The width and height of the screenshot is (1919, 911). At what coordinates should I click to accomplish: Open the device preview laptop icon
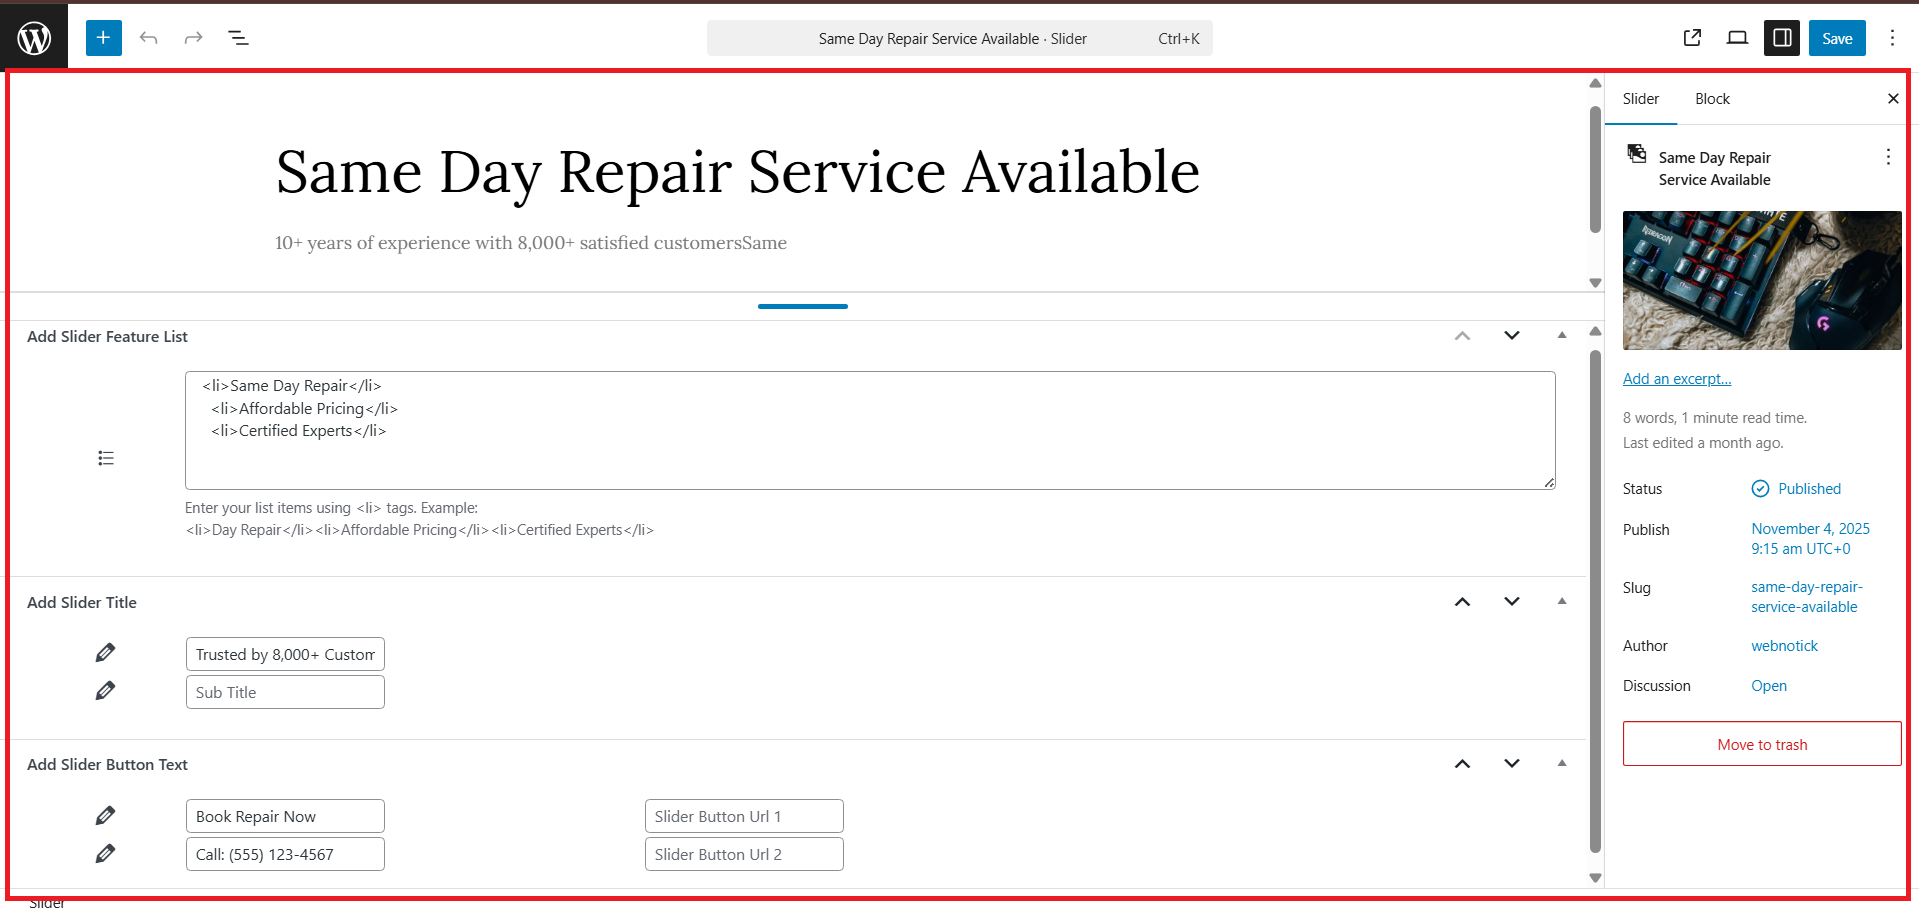(x=1737, y=38)
